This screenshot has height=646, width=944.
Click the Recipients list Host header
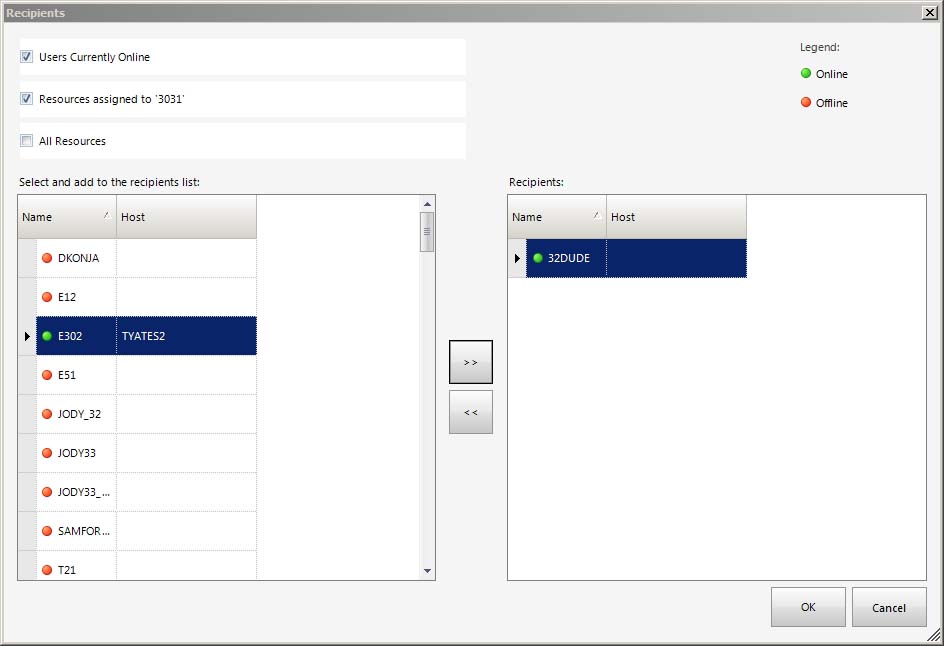pos(676,217)
